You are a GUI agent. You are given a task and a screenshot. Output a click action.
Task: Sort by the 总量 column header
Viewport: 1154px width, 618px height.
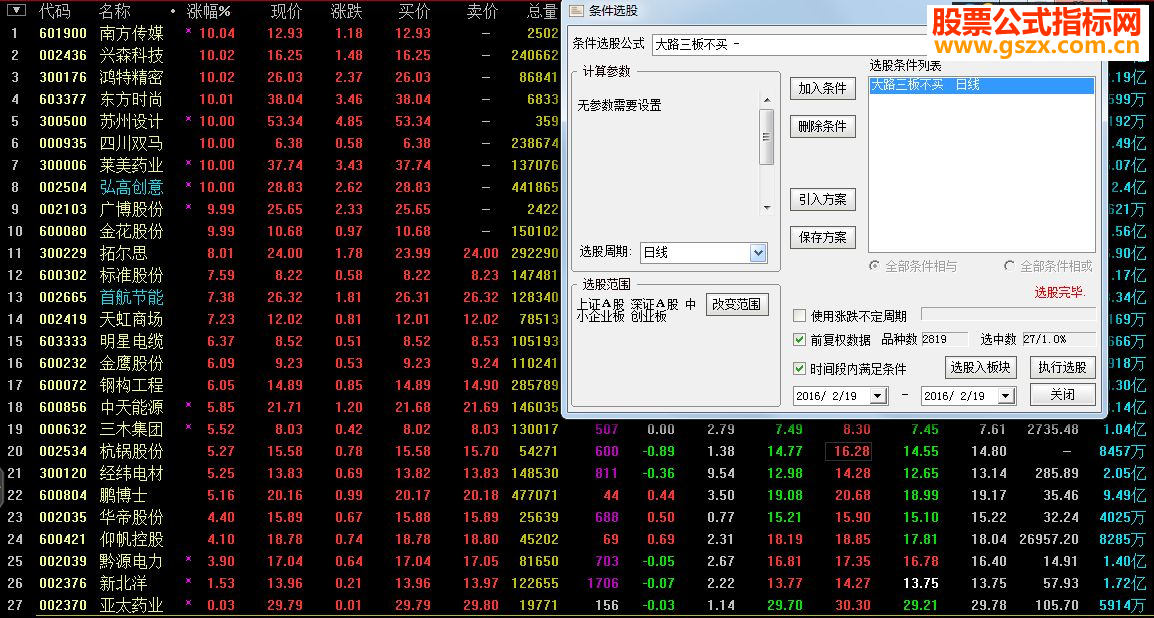(542, 11)
